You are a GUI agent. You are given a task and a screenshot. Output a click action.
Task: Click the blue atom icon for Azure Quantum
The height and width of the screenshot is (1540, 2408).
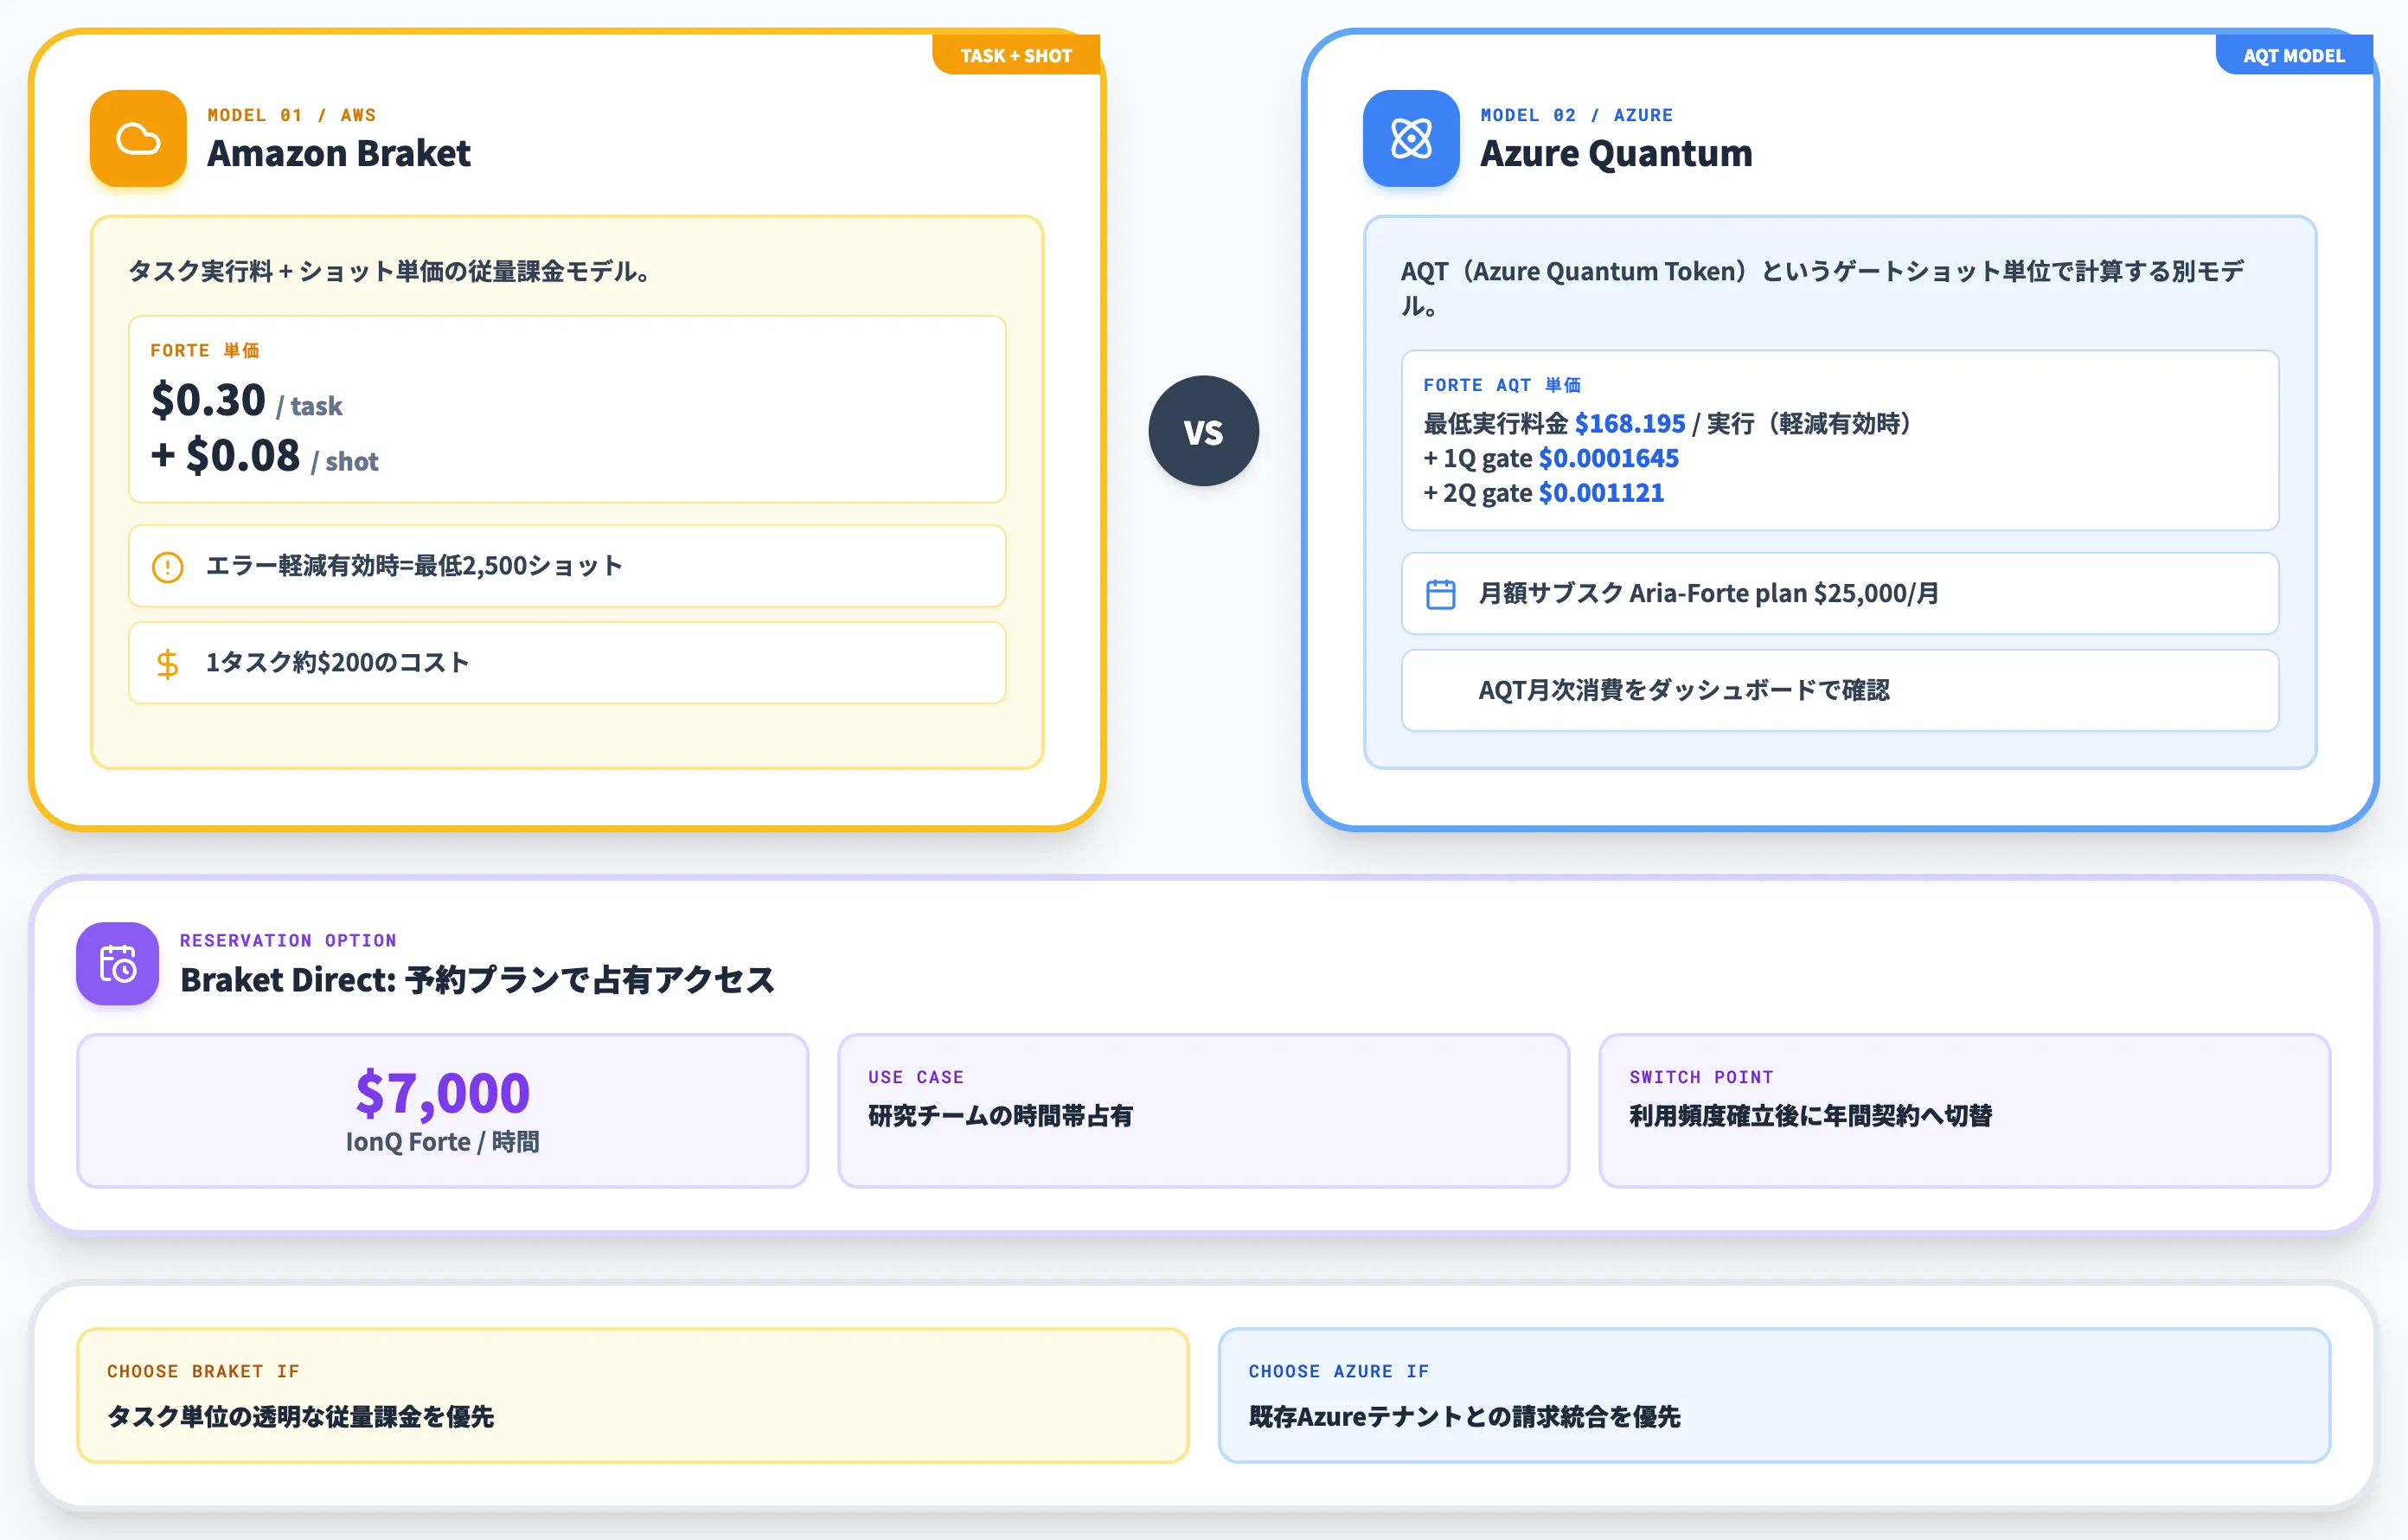[1411, 139]
